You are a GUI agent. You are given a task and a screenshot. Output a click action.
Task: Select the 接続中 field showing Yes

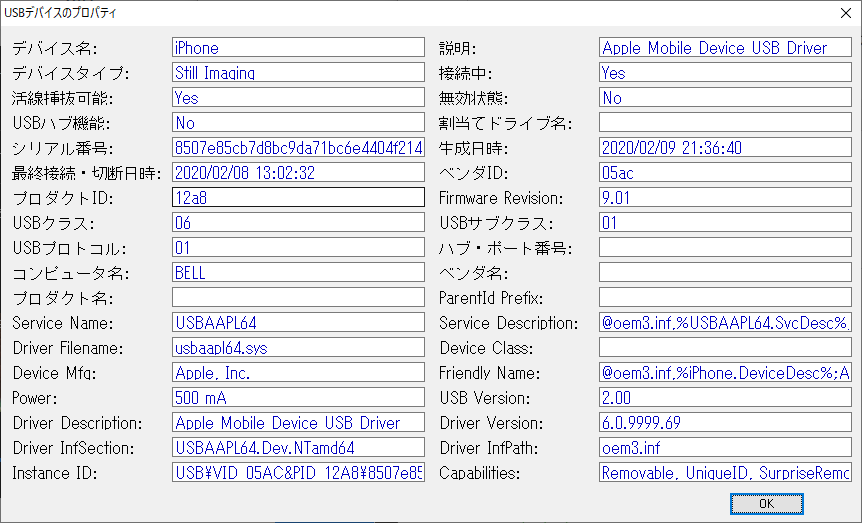point(725,72)
